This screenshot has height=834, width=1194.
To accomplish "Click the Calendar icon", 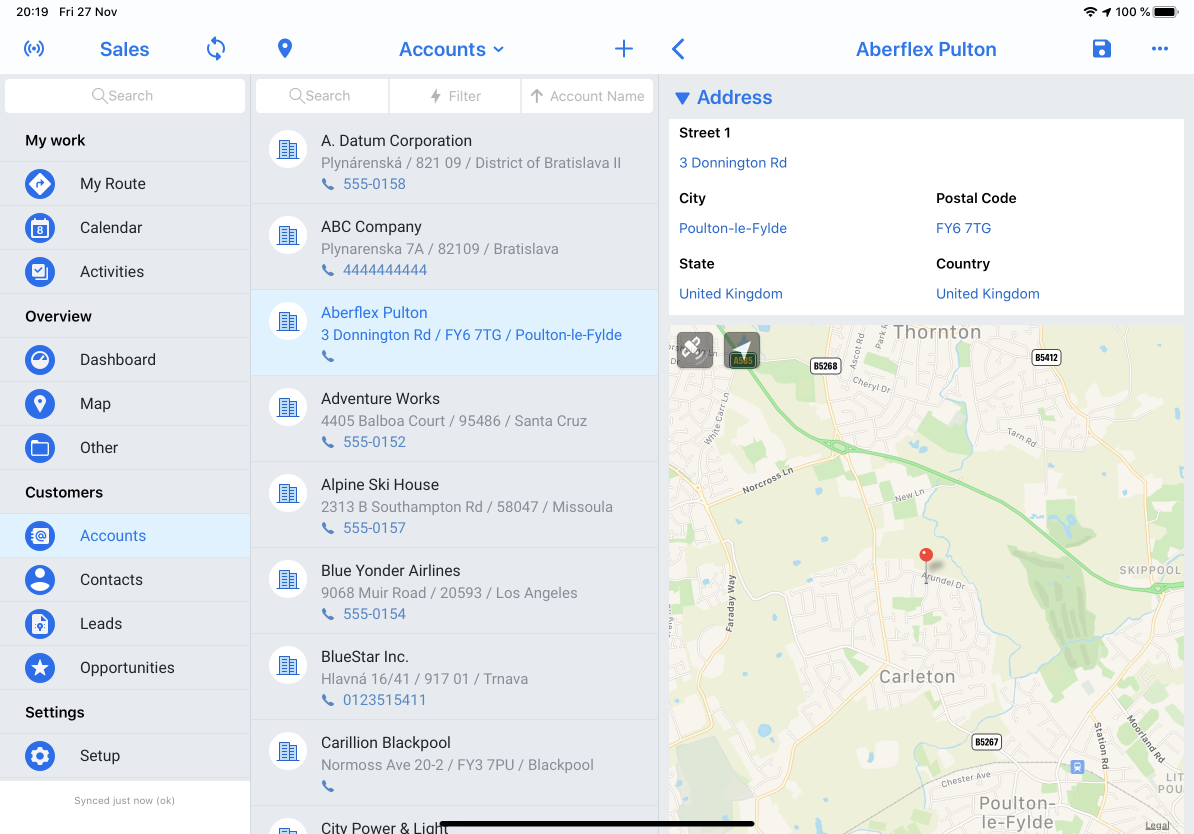I will tap(40, 228).
